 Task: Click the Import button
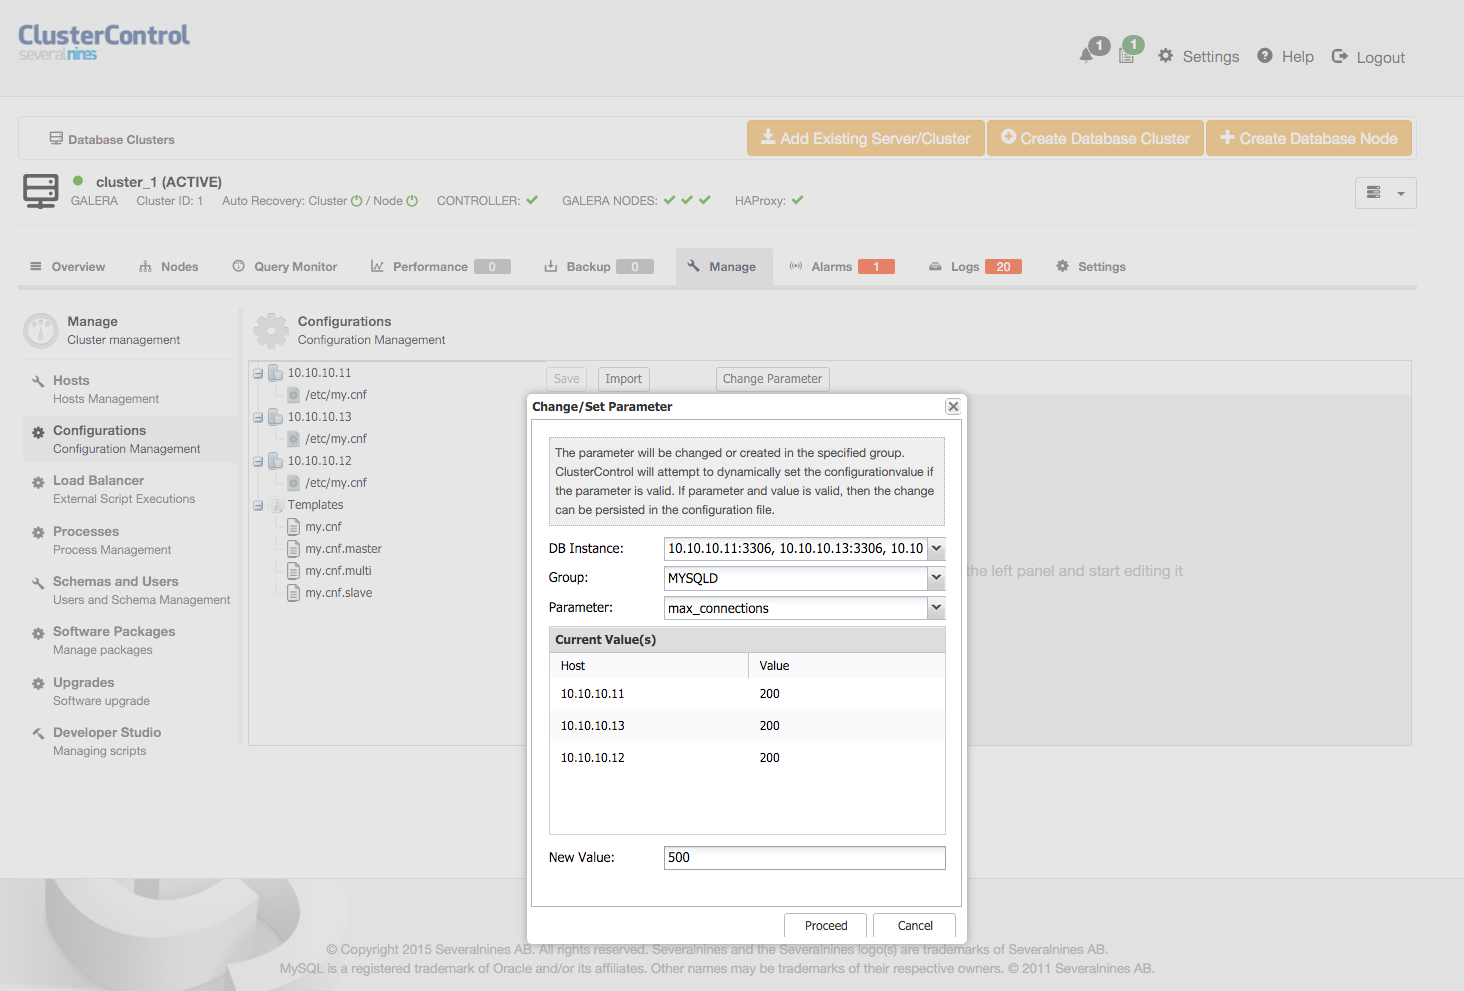coord(623,379)
